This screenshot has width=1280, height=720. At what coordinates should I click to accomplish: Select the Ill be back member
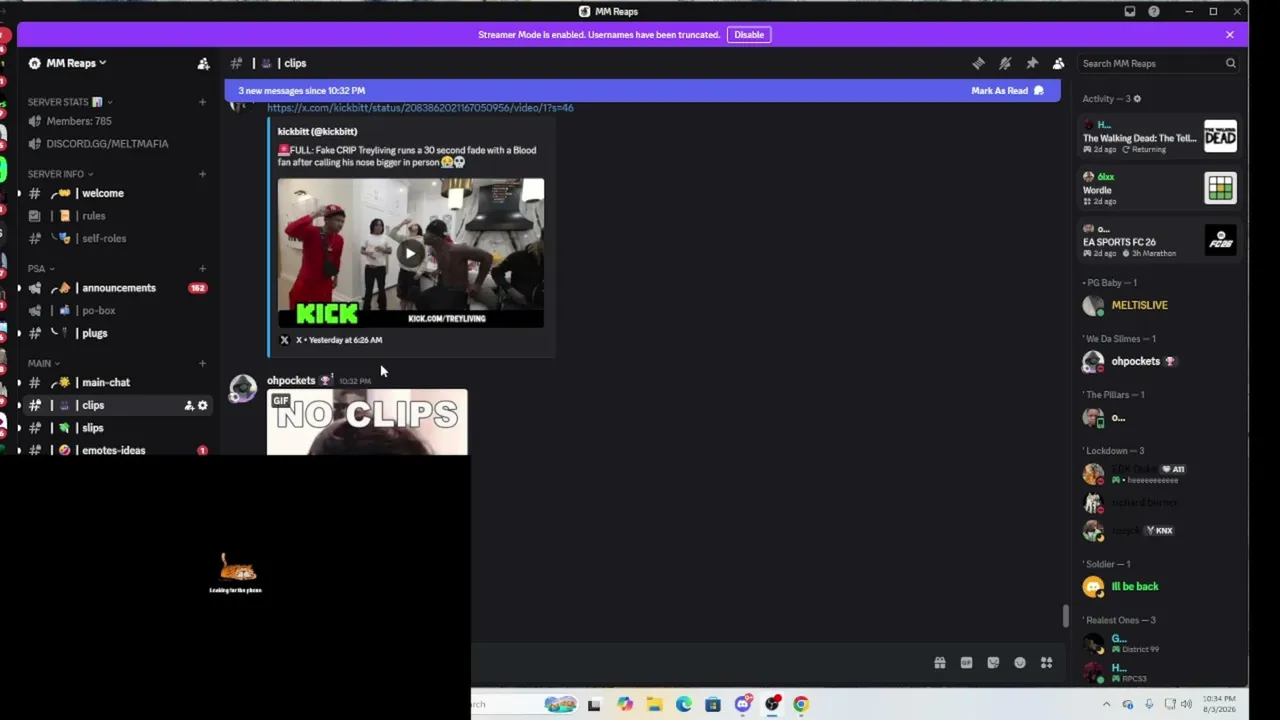(1160, 587)
